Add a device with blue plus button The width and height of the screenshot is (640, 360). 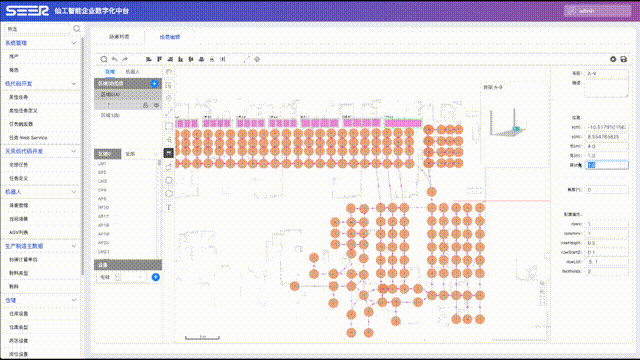pos(156,277)
